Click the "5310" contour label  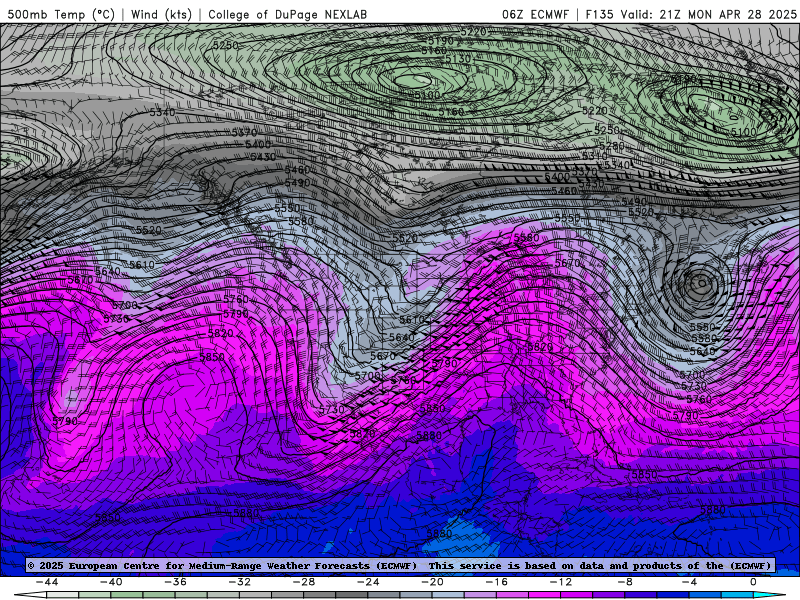pyautogui.click(x=594, y=156)
